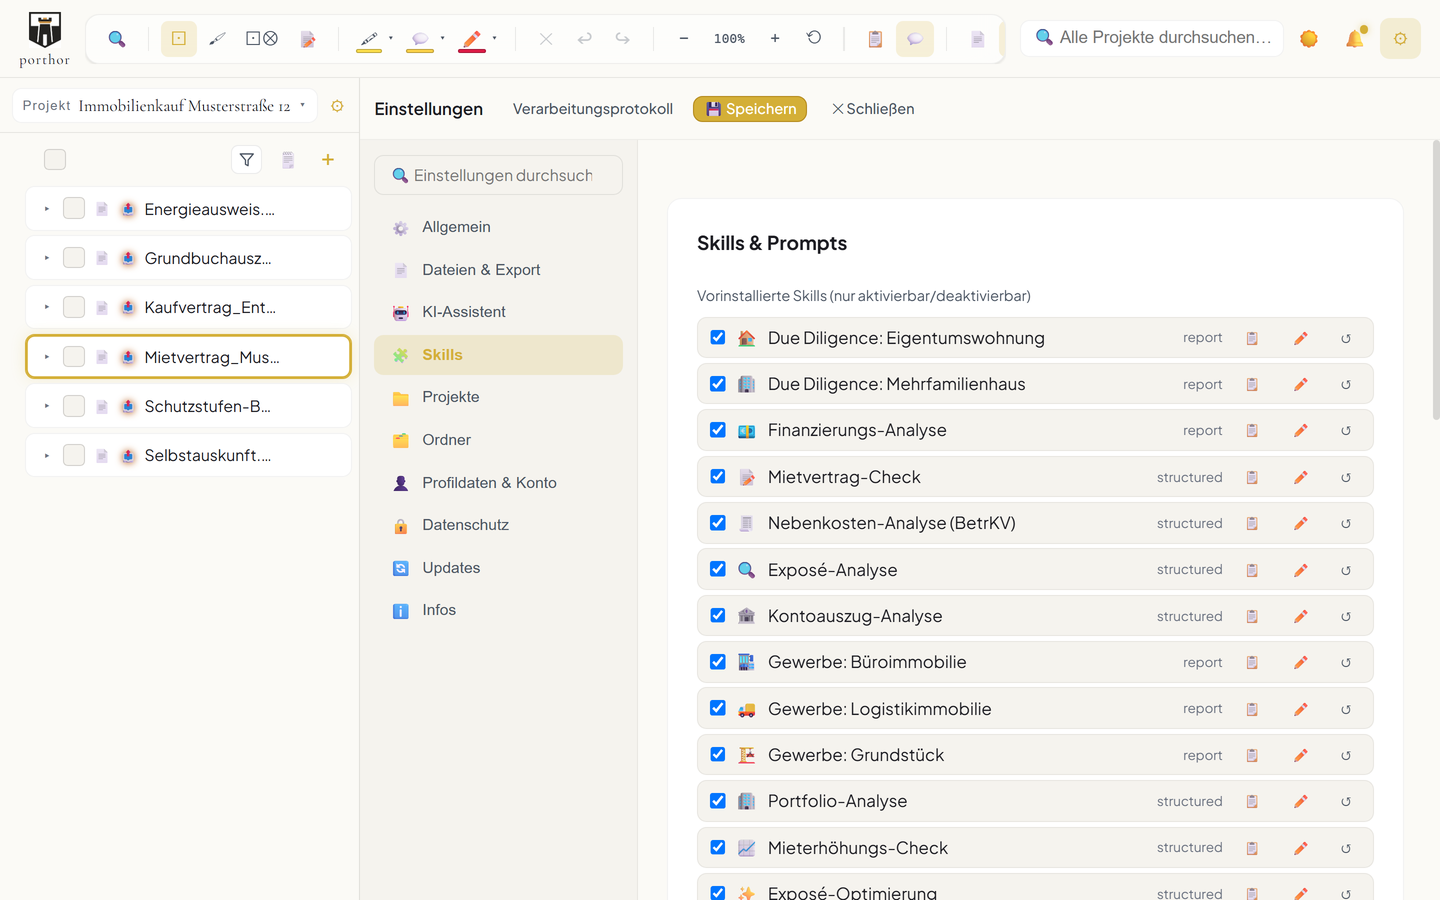
Task: Click clipboard icon for Due Diligence: Eigentumswohnung
Action: point(1252,338)
